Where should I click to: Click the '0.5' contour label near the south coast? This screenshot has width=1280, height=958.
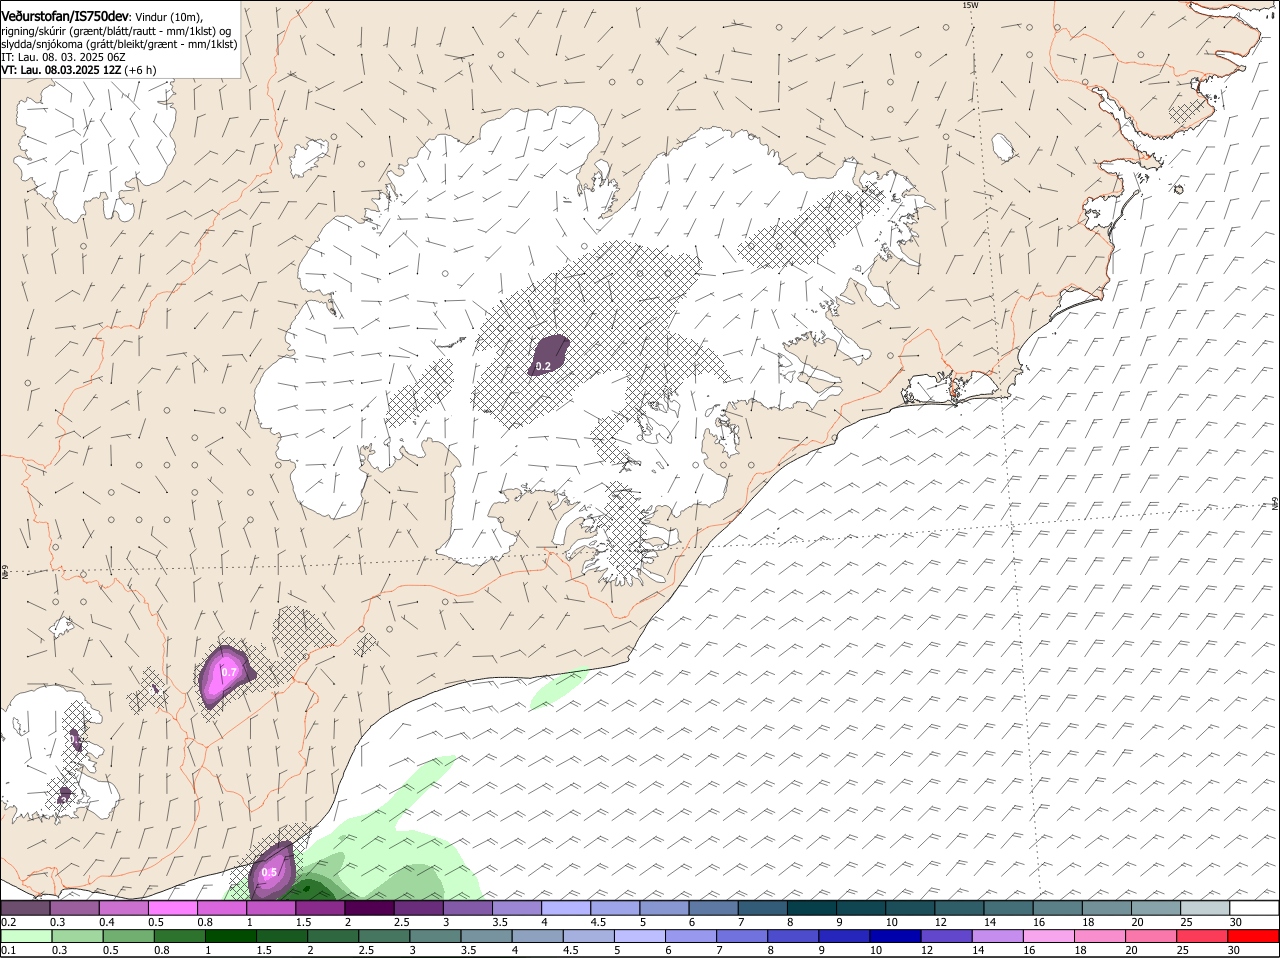point(269,872)
